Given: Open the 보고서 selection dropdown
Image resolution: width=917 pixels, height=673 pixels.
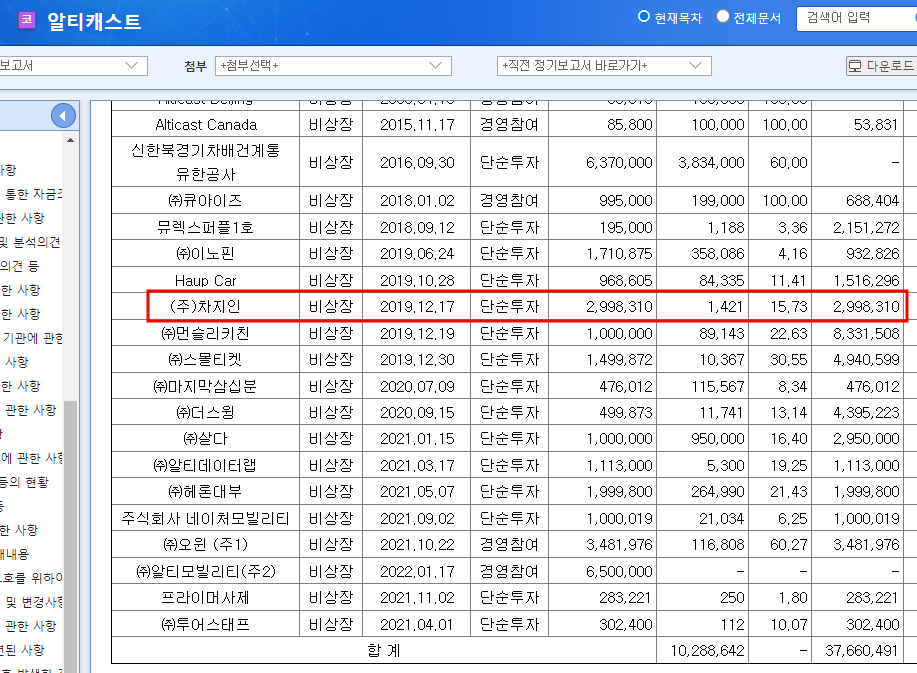Looking at the screenshot, I should pos(73,65).
